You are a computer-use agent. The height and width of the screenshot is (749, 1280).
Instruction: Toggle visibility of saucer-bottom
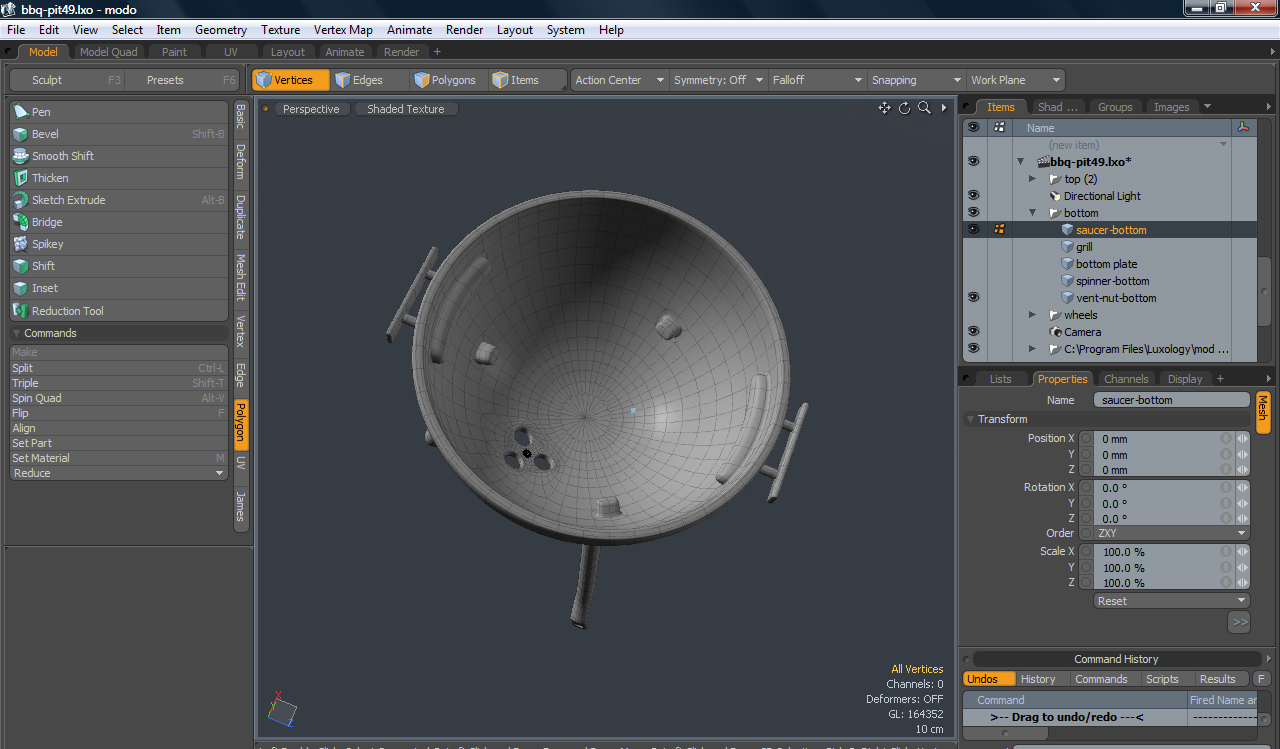click(x=974, y=230)
